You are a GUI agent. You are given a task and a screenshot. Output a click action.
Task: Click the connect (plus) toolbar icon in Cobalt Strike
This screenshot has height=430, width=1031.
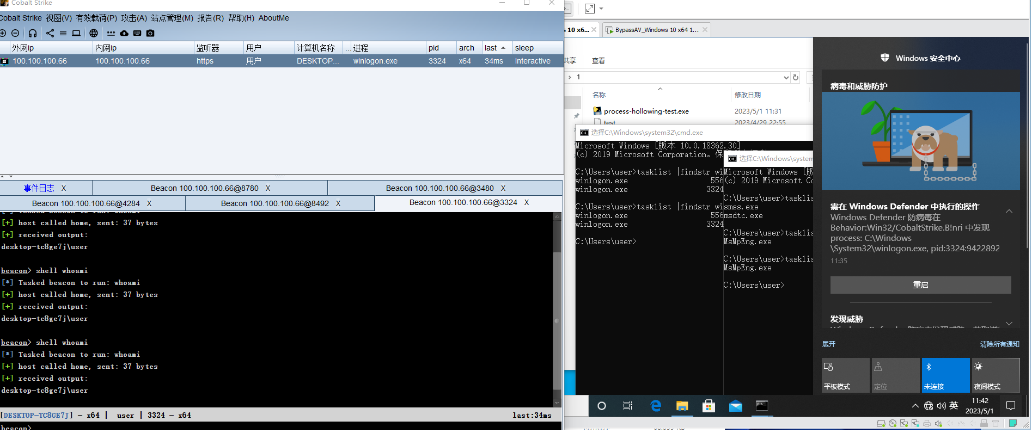coord(3,33)
